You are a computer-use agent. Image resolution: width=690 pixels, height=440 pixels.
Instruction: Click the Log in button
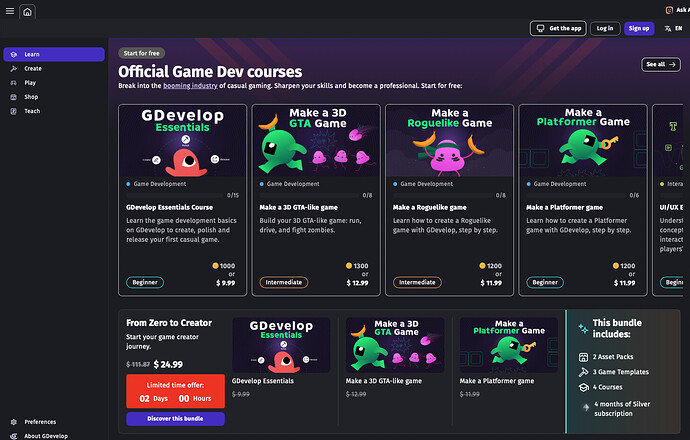605,29
